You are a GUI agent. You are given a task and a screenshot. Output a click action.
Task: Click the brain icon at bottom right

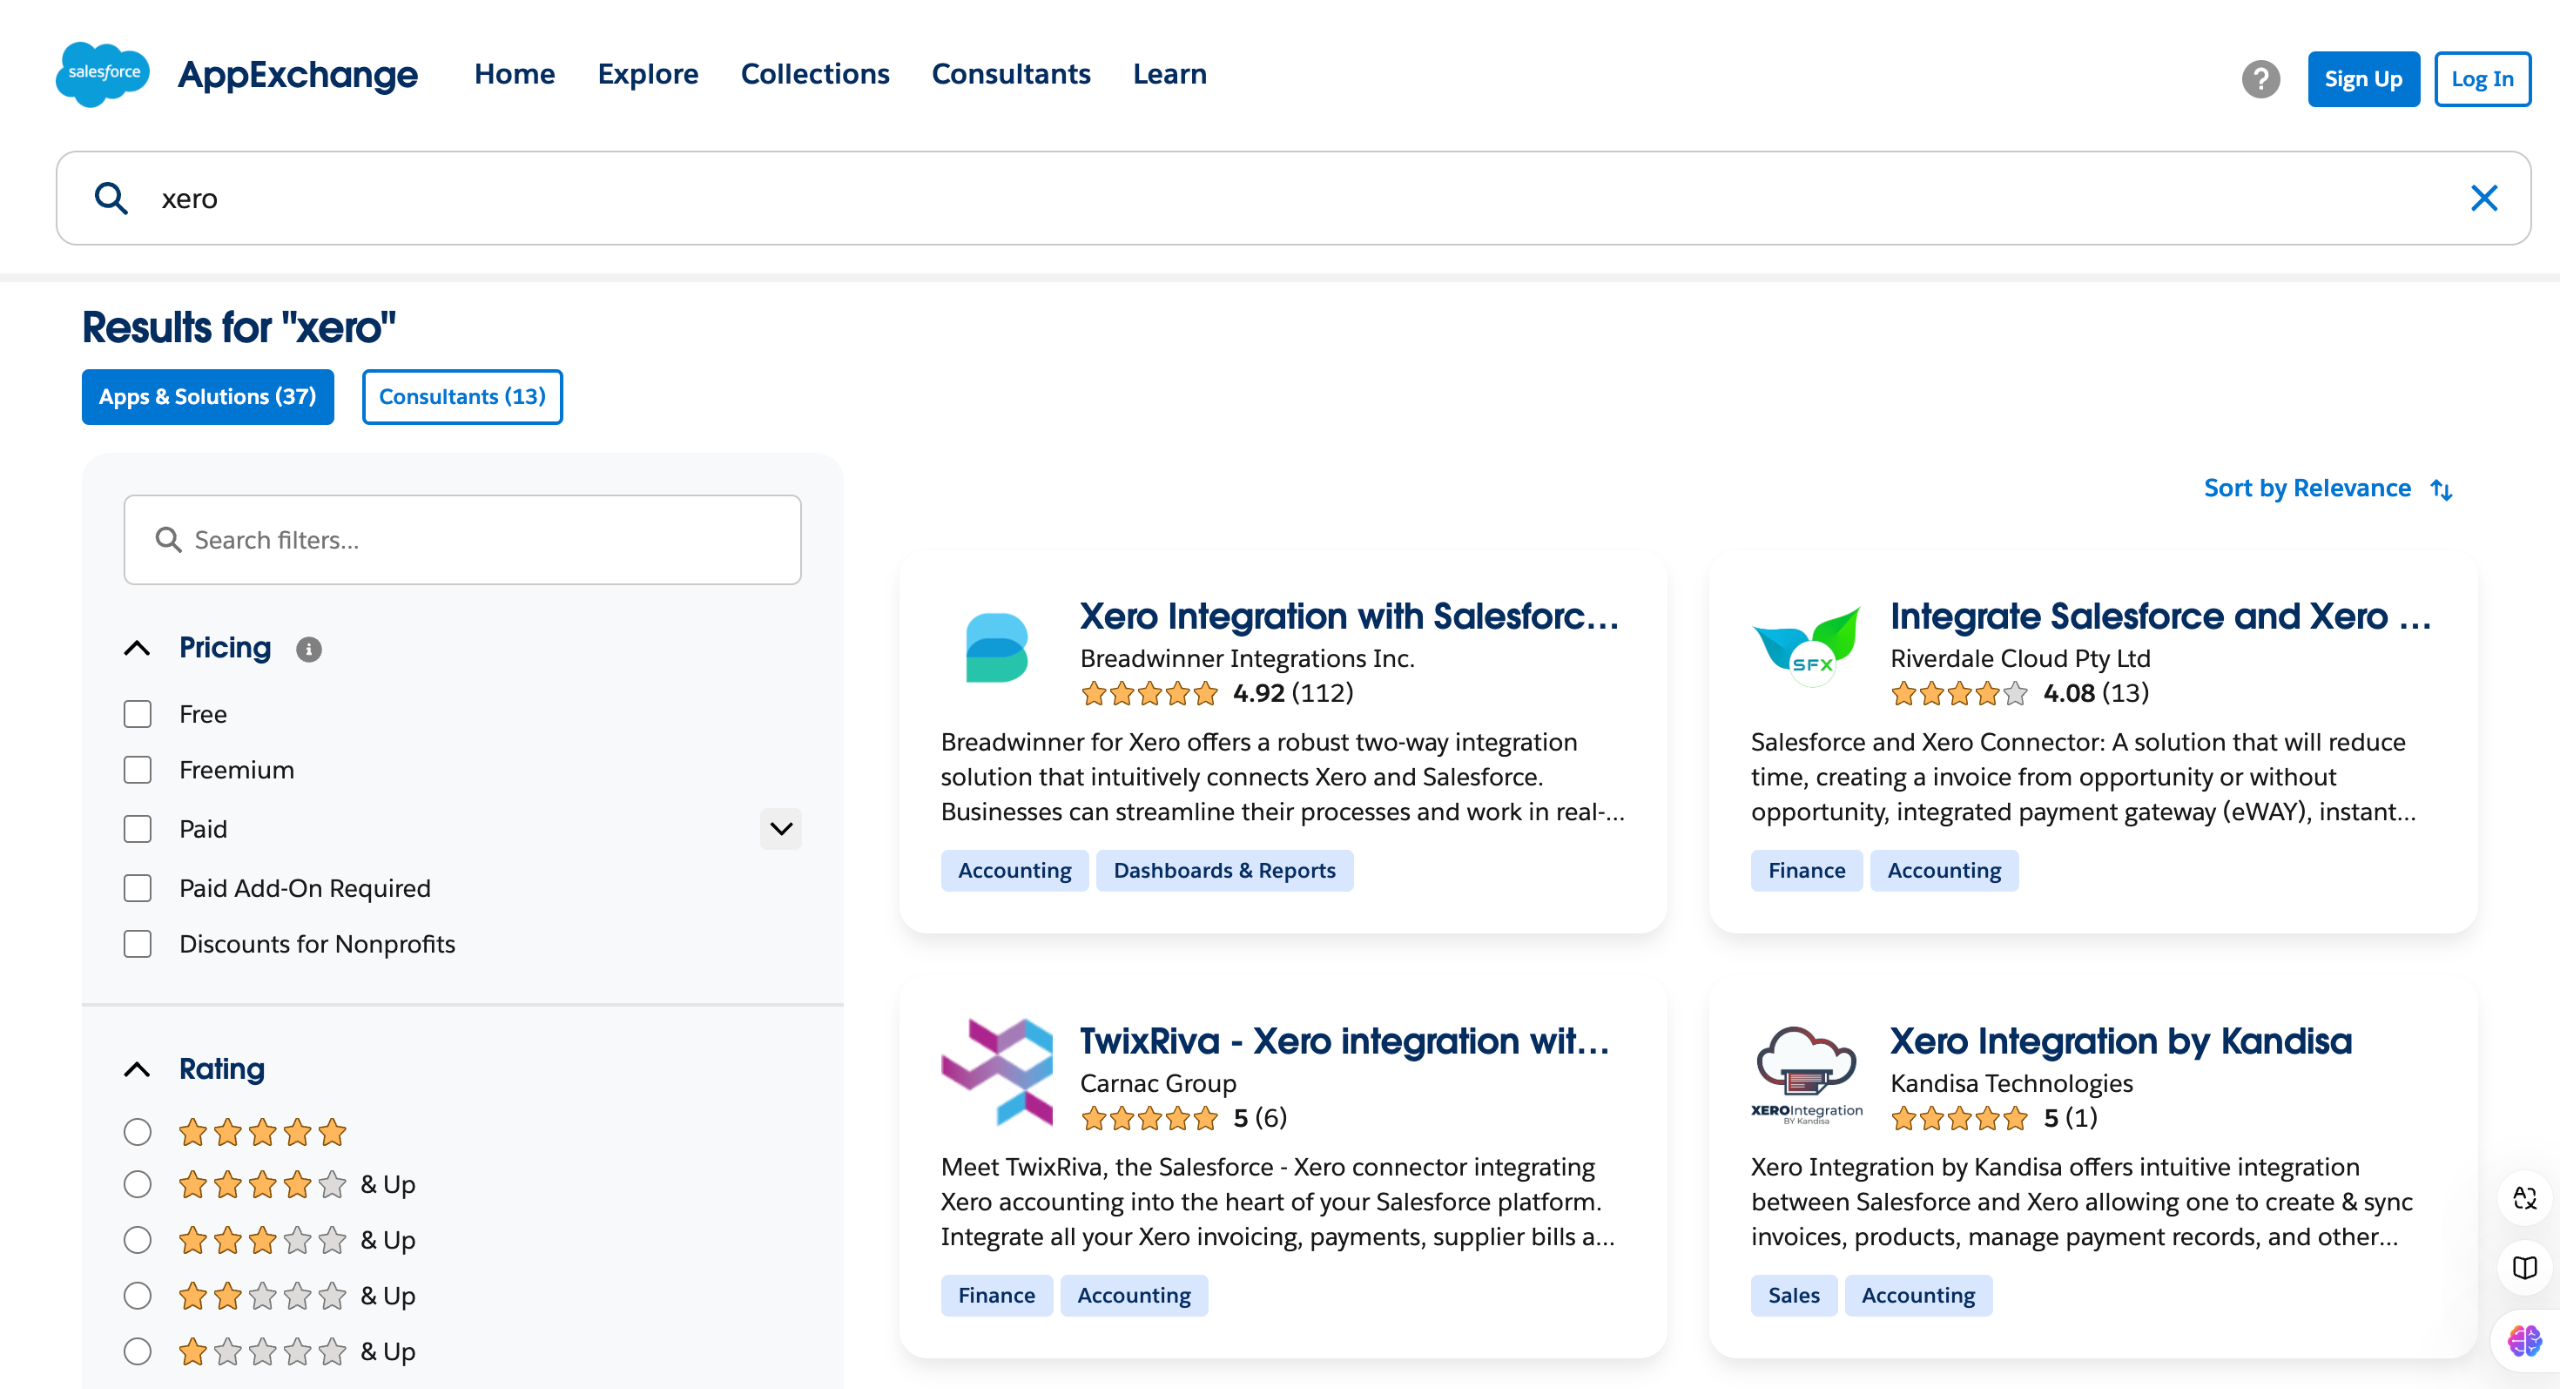[x=2524, y=1340]
